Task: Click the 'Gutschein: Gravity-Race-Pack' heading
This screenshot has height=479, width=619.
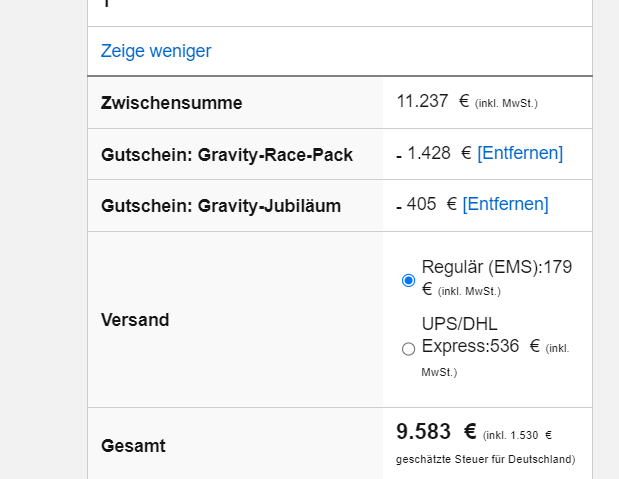Action: coord(227,155)
